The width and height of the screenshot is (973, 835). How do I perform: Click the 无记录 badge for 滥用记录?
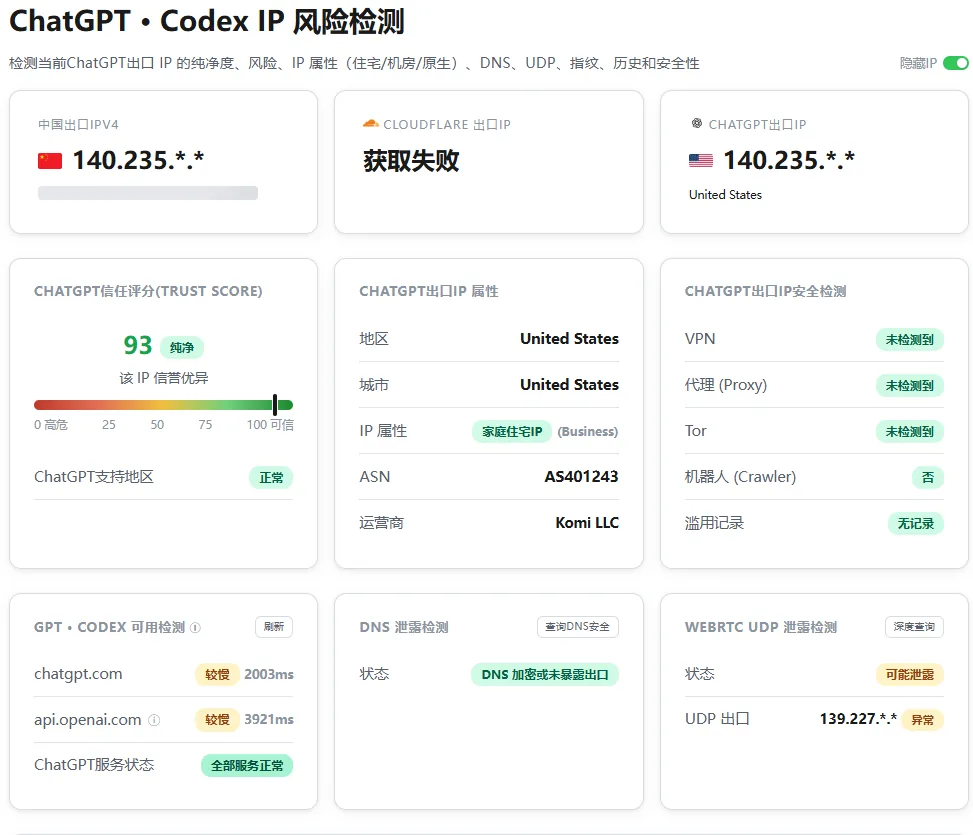[x=916, y=524]
